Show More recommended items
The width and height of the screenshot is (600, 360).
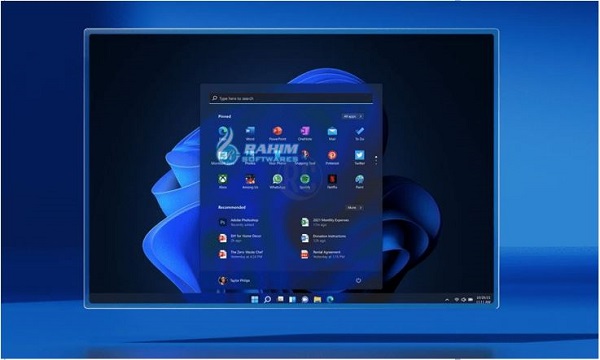click(x=355, y=207)
